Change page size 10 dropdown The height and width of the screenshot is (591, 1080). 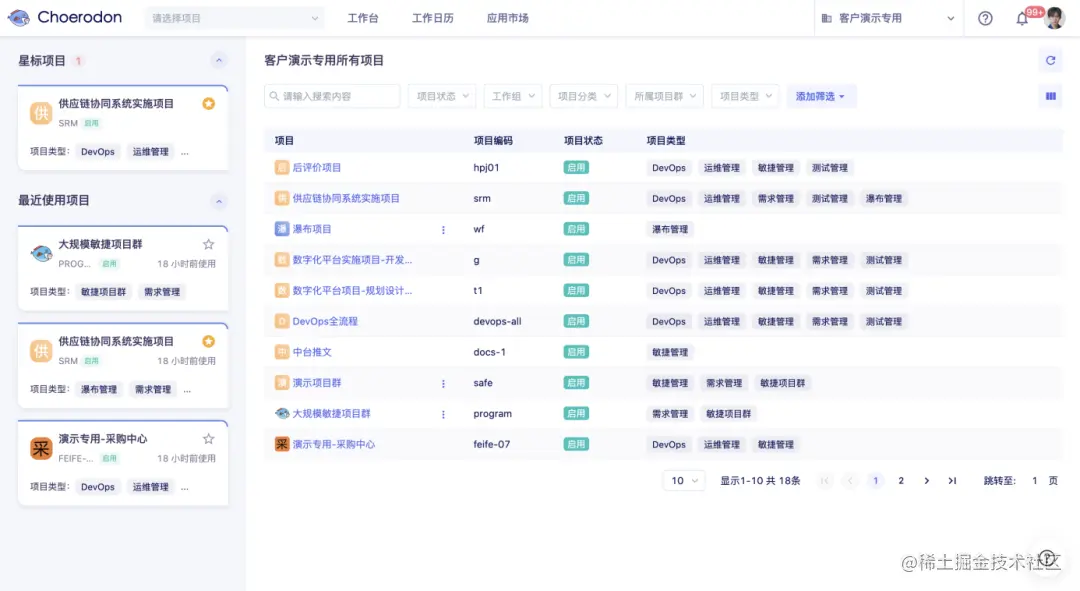(684, 481)
